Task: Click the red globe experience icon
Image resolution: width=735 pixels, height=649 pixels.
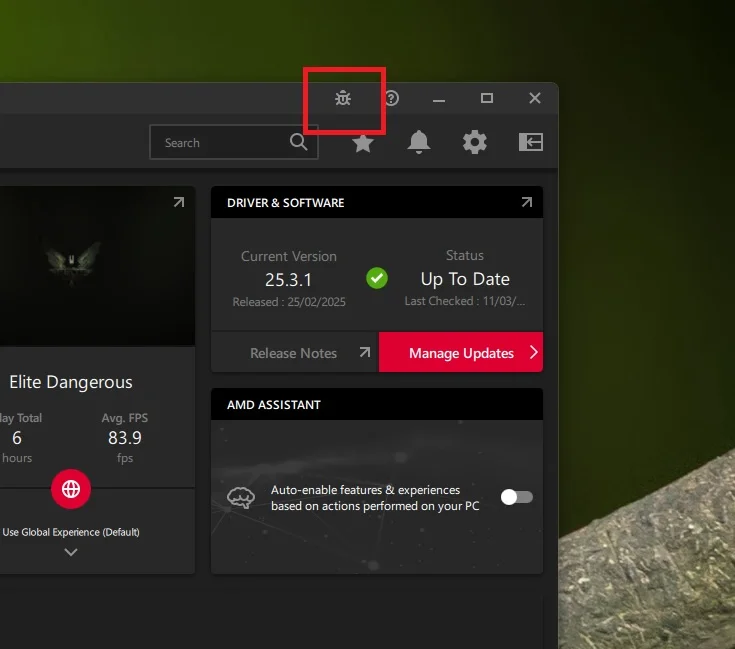Action: [x=71, y=489]
